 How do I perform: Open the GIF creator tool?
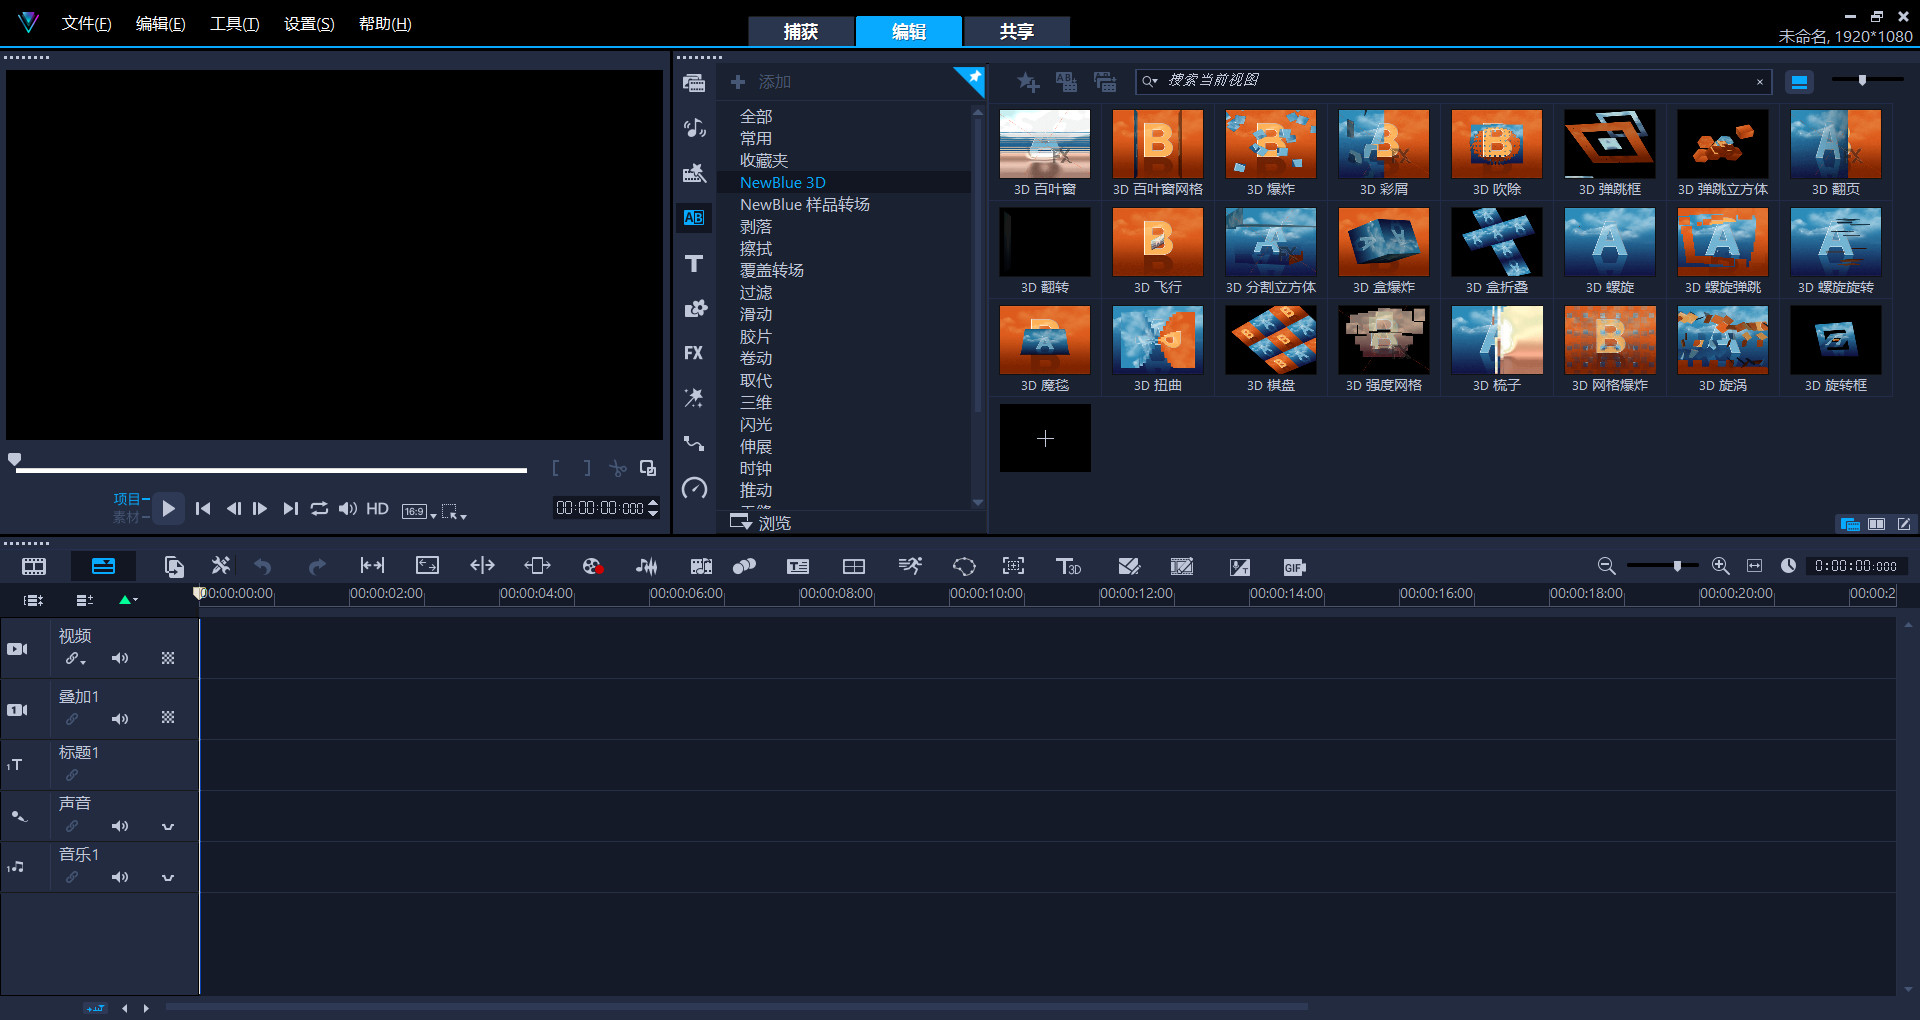coord(1294,567)
